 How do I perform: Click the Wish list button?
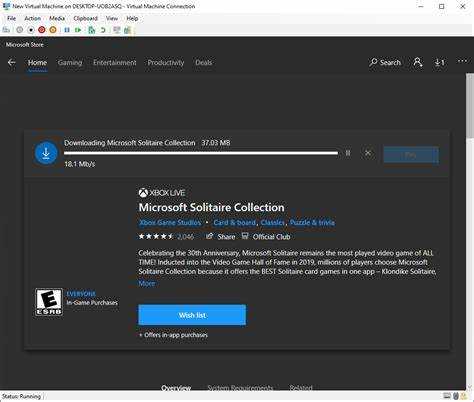(x=192, y=315)
